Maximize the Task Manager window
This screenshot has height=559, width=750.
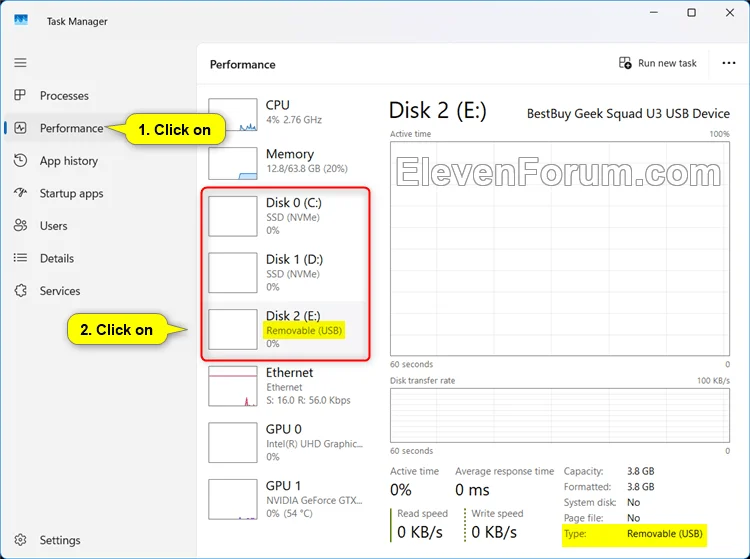691,13
